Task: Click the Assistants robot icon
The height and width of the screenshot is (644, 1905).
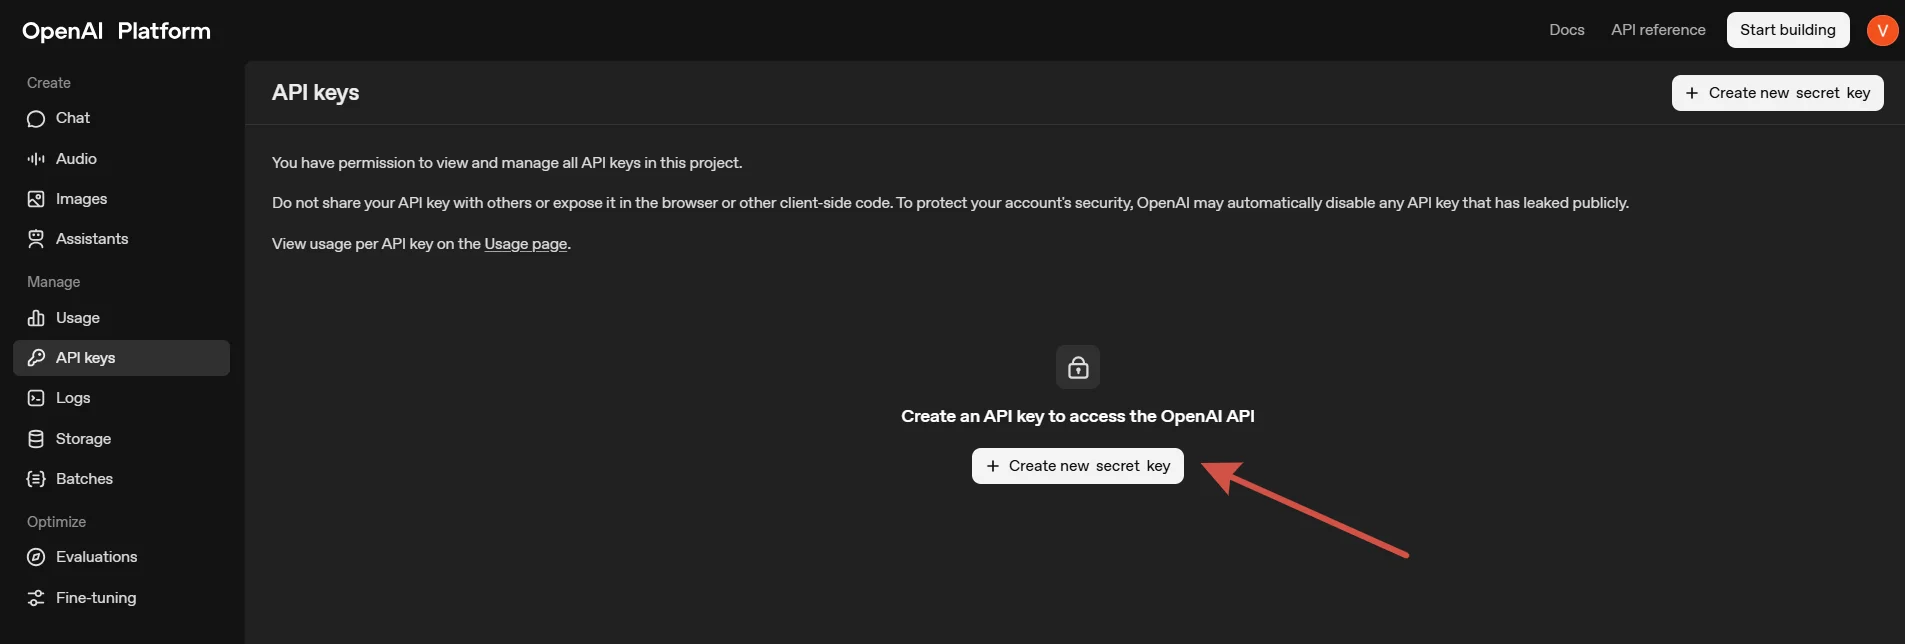Action: click(x=36, y=239)
